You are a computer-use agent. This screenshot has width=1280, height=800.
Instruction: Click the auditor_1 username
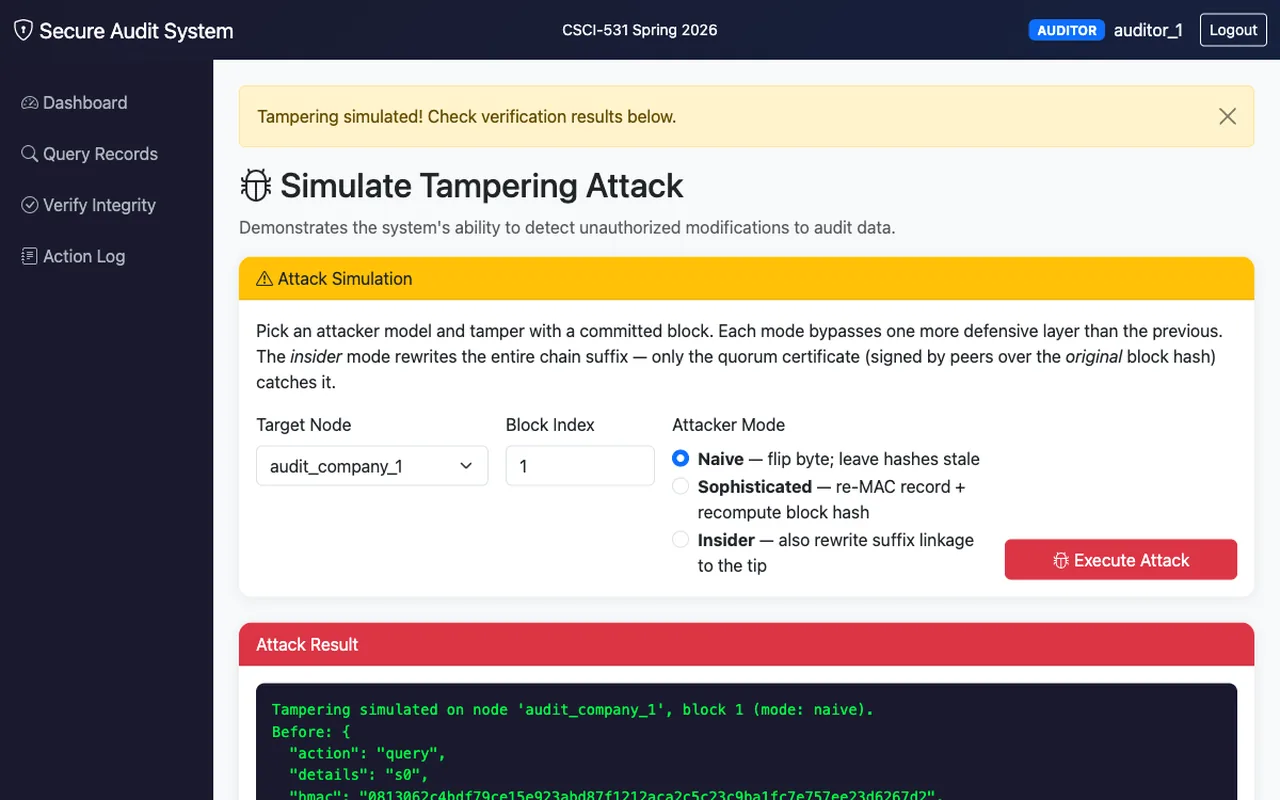point(1148,30)
